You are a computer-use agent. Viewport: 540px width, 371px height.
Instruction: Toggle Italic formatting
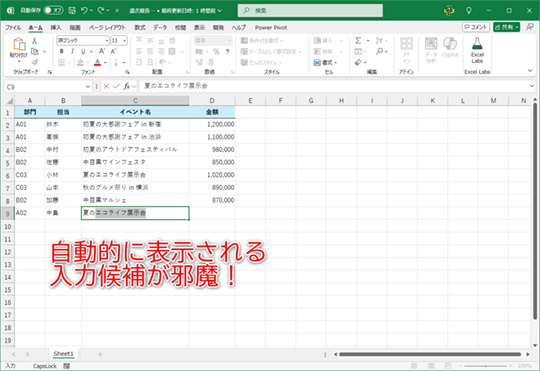(72, 51)
